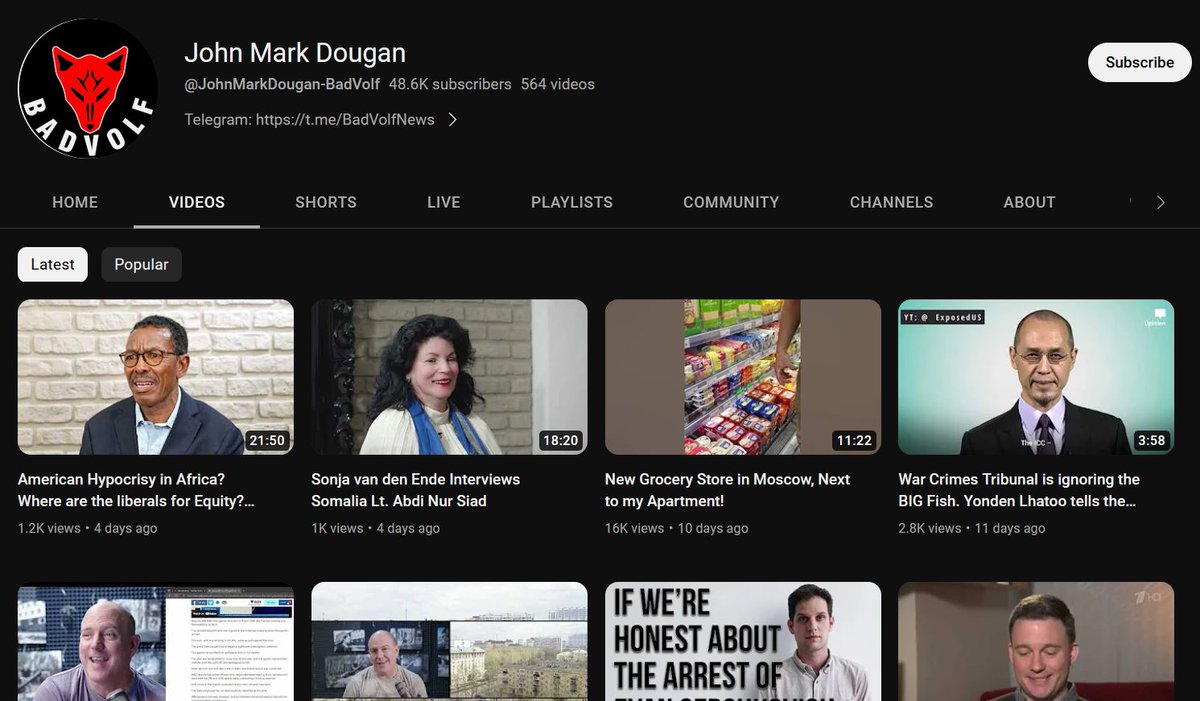This screenshot has width=1200, height=701.
Task: Switch to the HOME tab
Action: (x=75, y=202)
